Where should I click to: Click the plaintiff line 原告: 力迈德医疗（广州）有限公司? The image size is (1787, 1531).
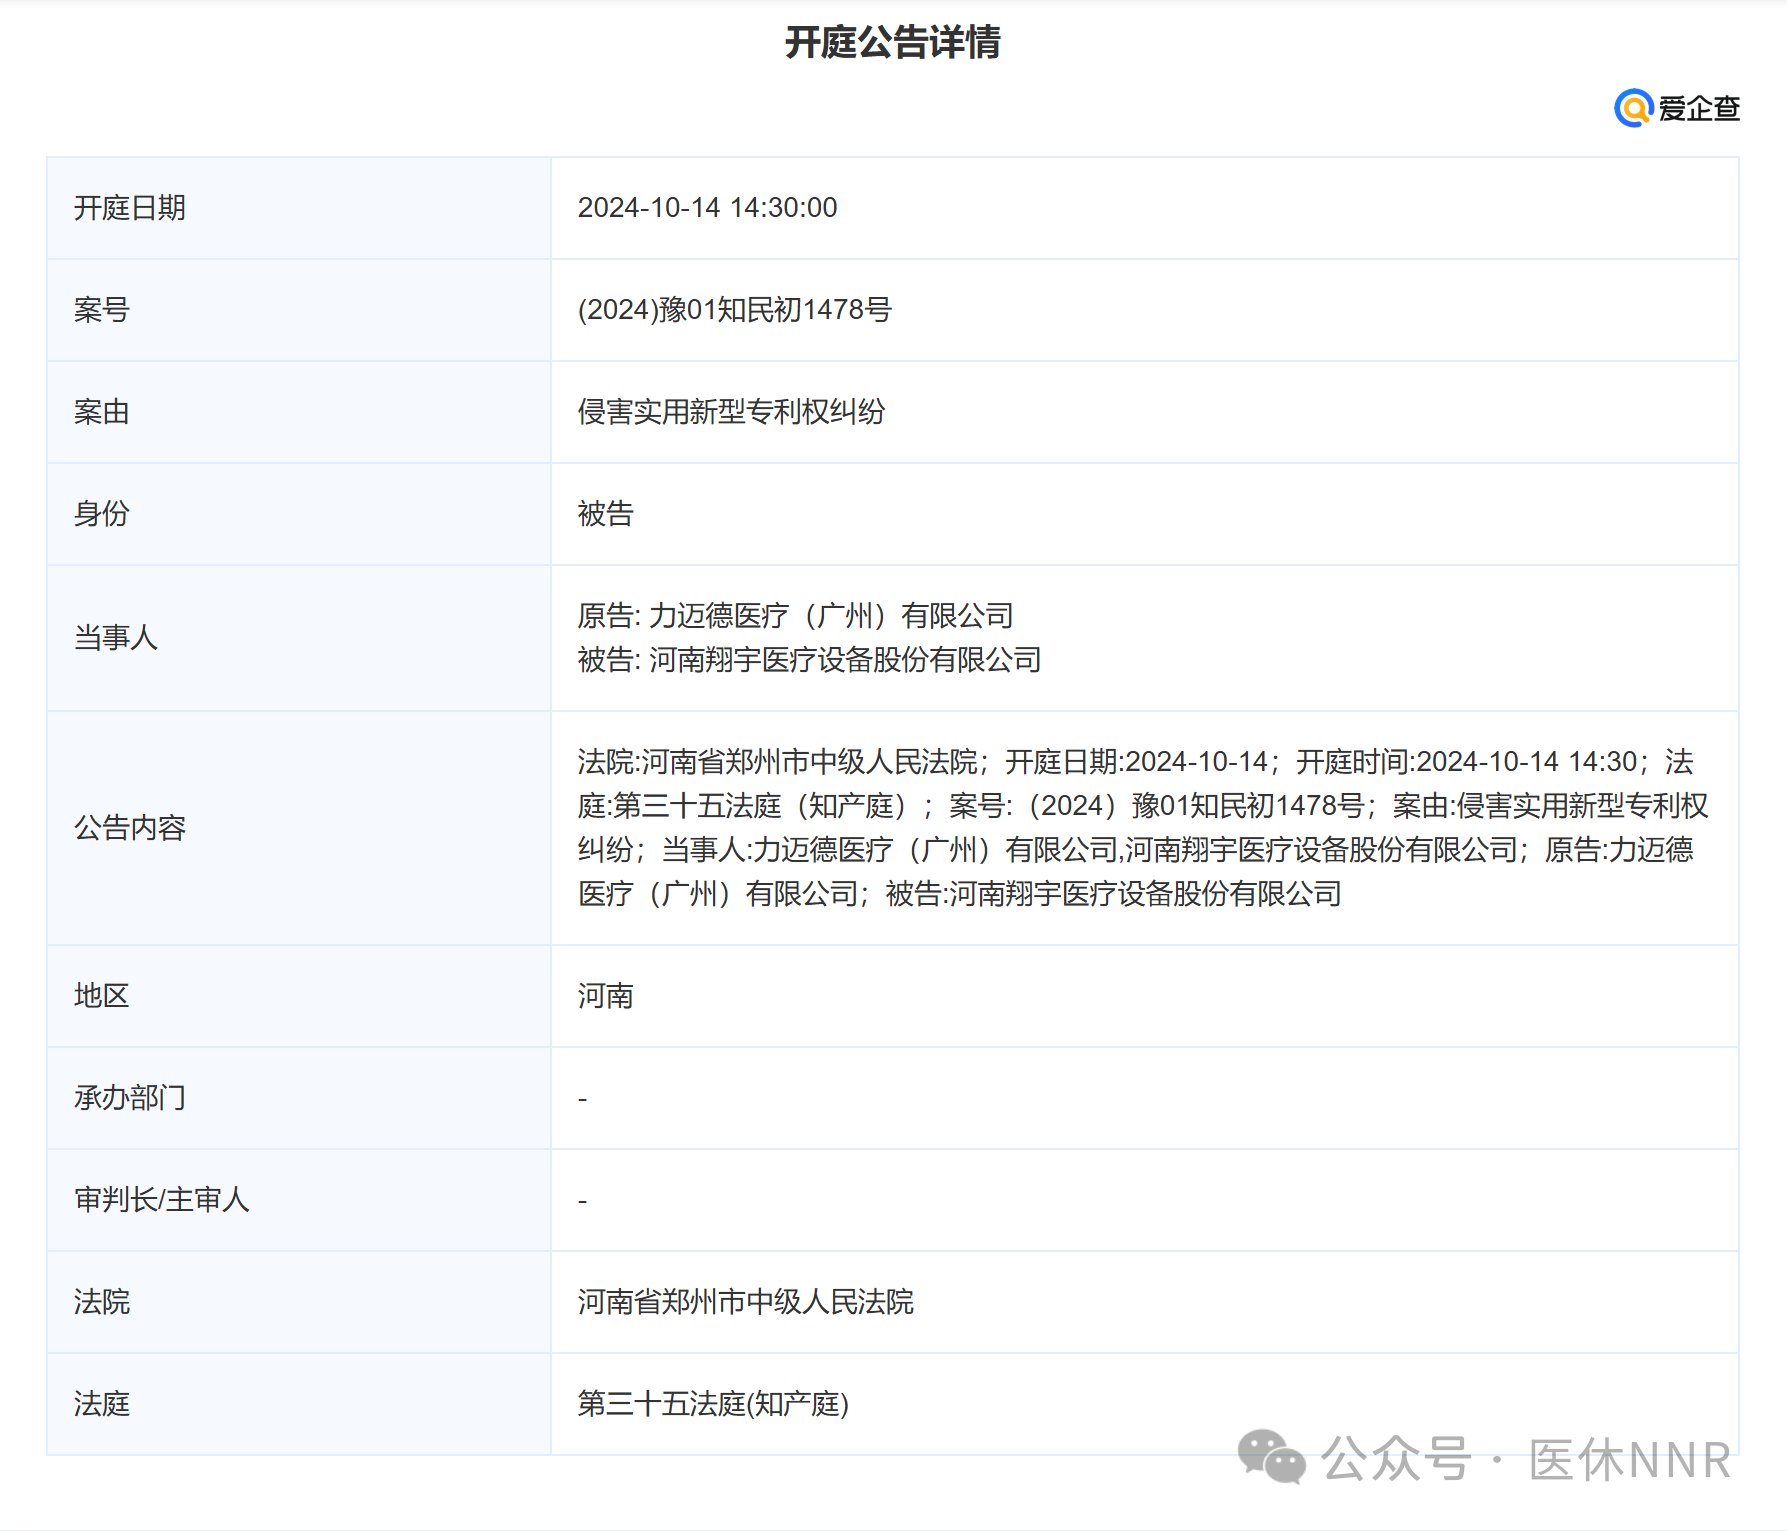796,616
